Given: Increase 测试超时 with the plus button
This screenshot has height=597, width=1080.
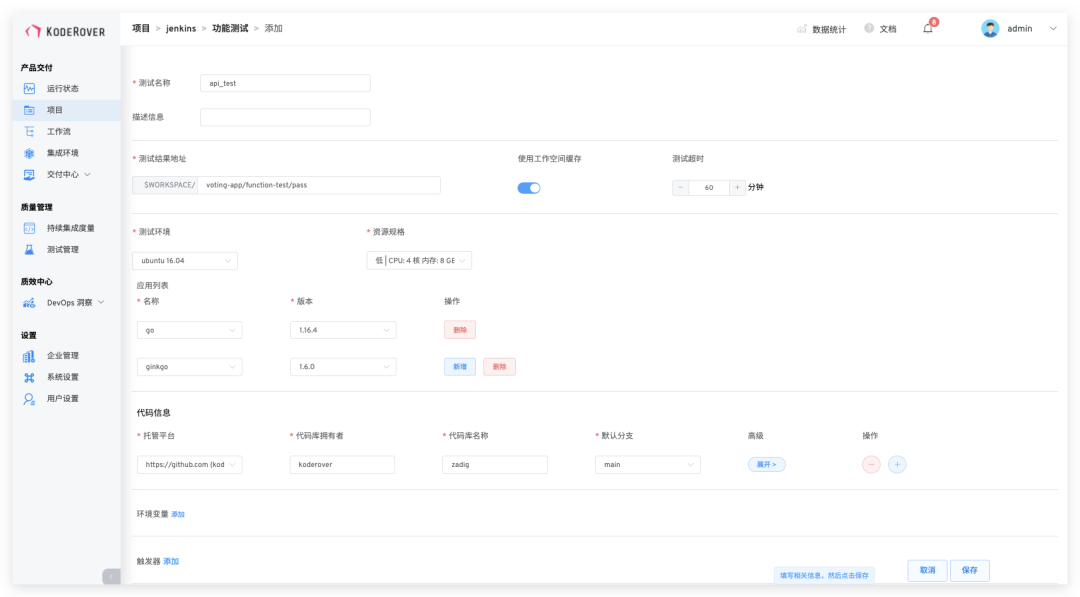Looking at the screenshot, I should click(737, 187).
